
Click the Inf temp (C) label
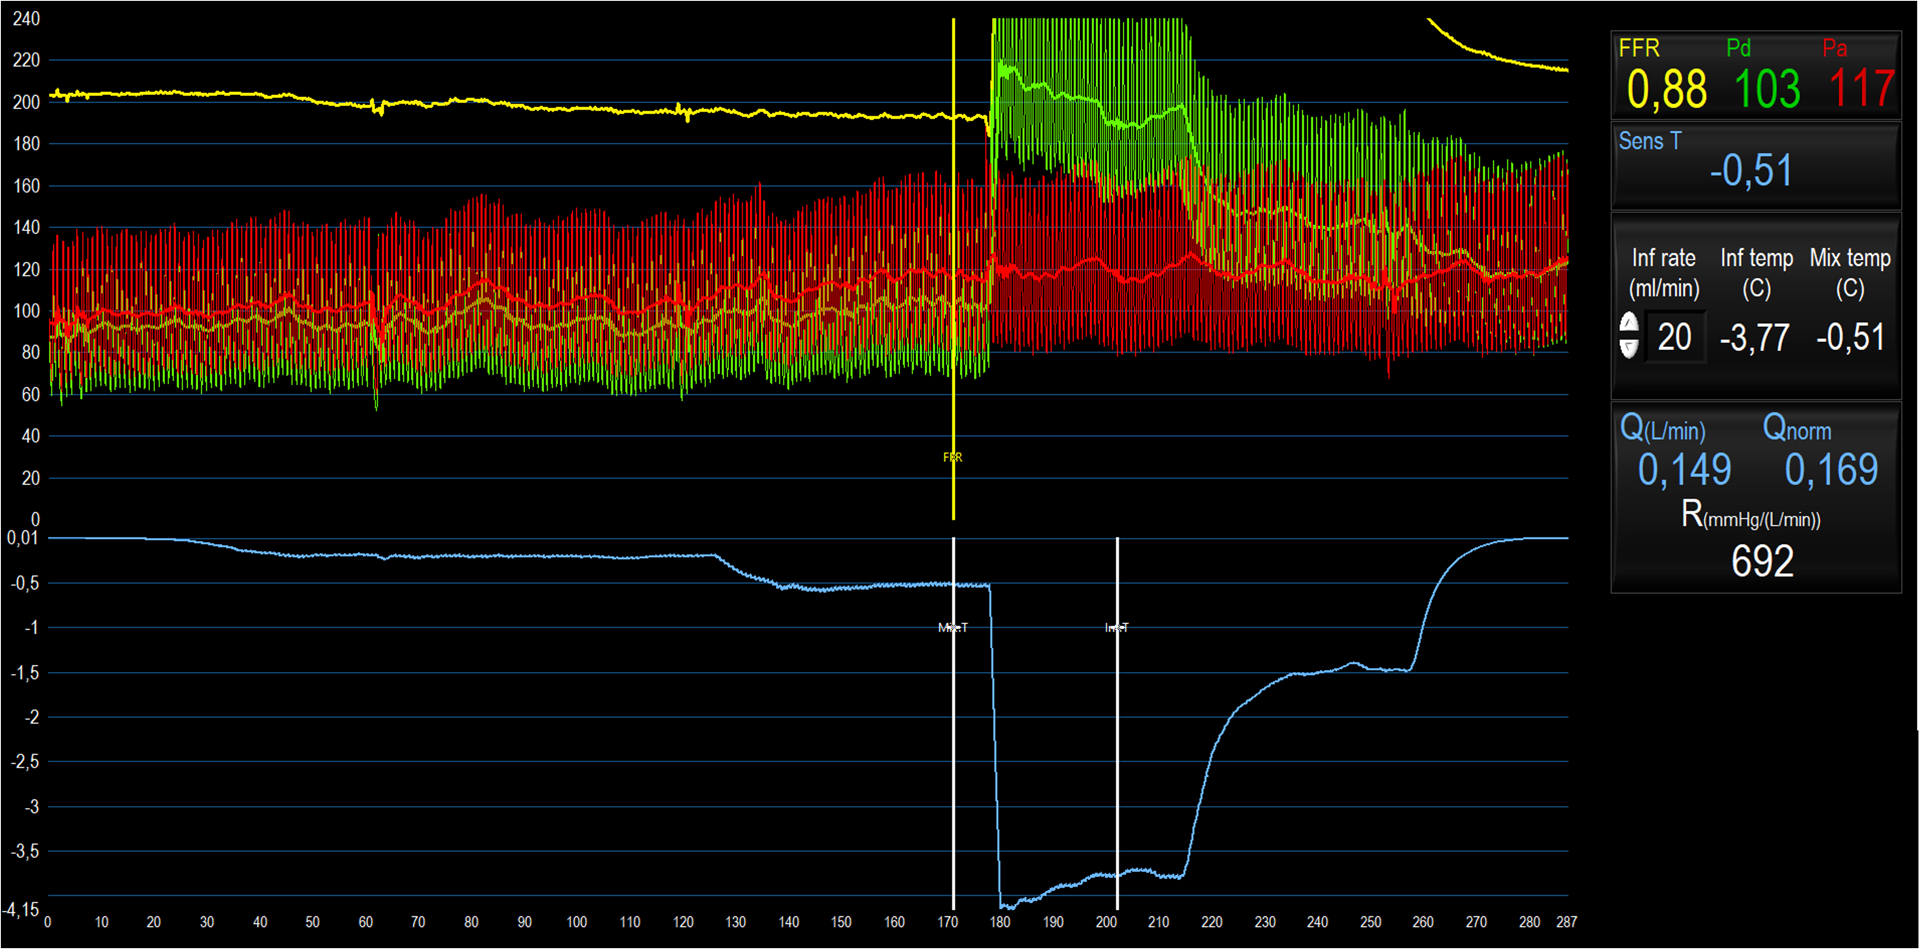1757,273
